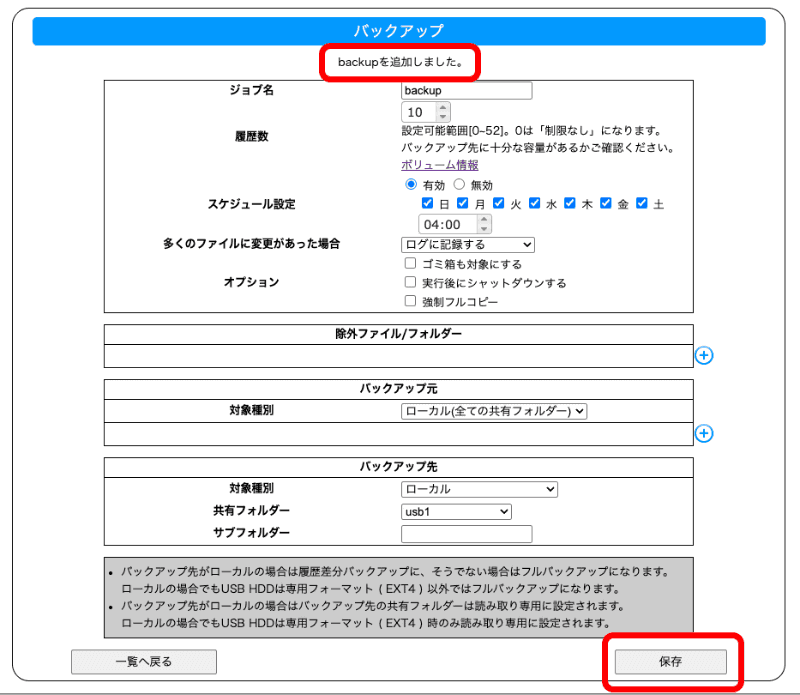Image resolution: width=800 pixels, height=695 pixels.
Task: Open the ログに記録する dropdown
Action: pyautogui.click(x=468, y=244)
